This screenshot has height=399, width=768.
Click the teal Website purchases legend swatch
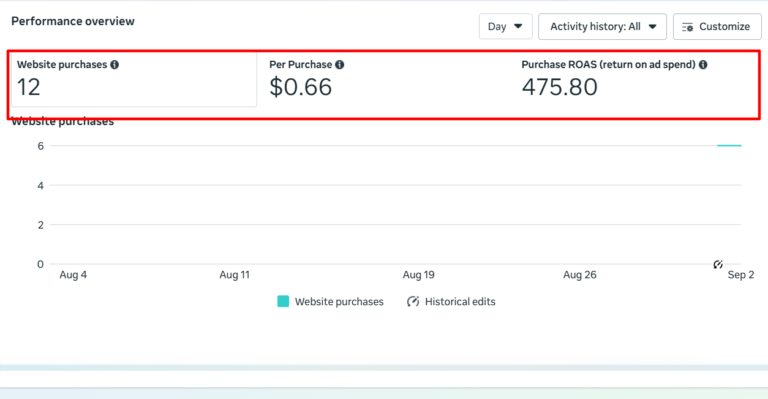pos(283,302)
